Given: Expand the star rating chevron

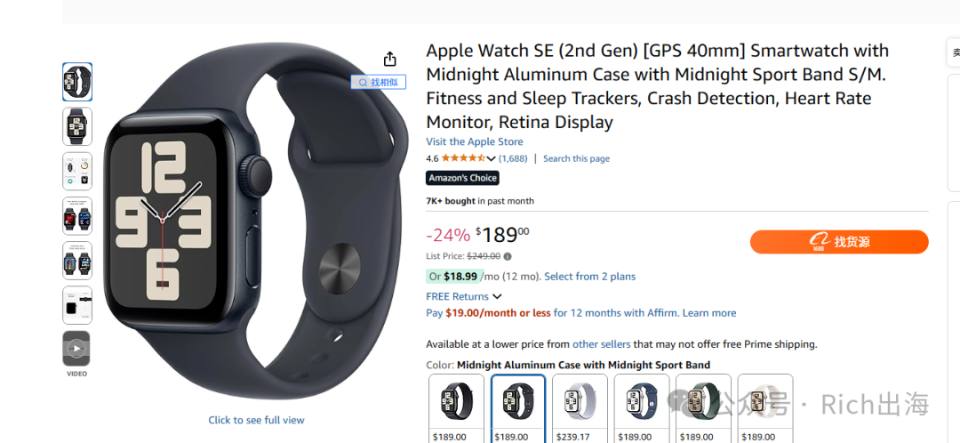Looking at the screenshot, I should [491, 158].
